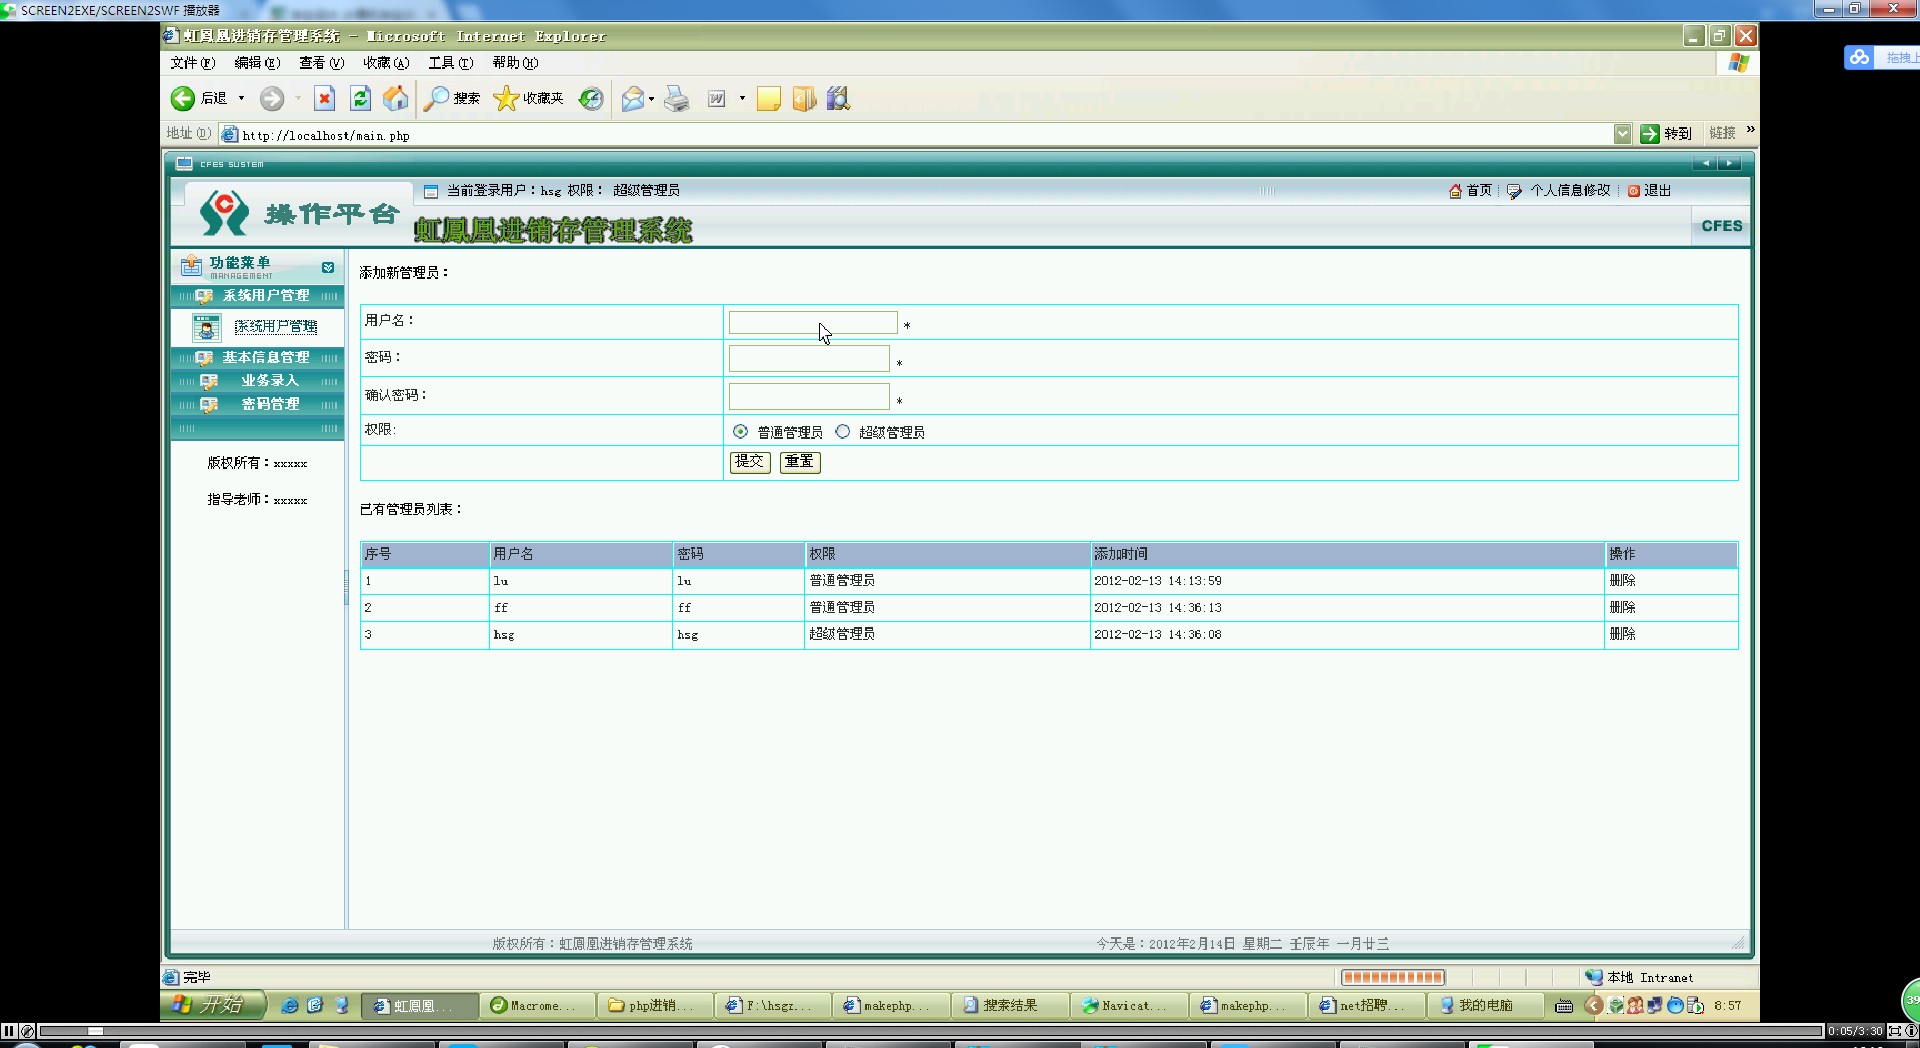This screenshot has width=1920, height=1048.
Task: Click the 系统用户管理 person icon in sidebar
Action: pyautogui.click(x=206, y=327)
